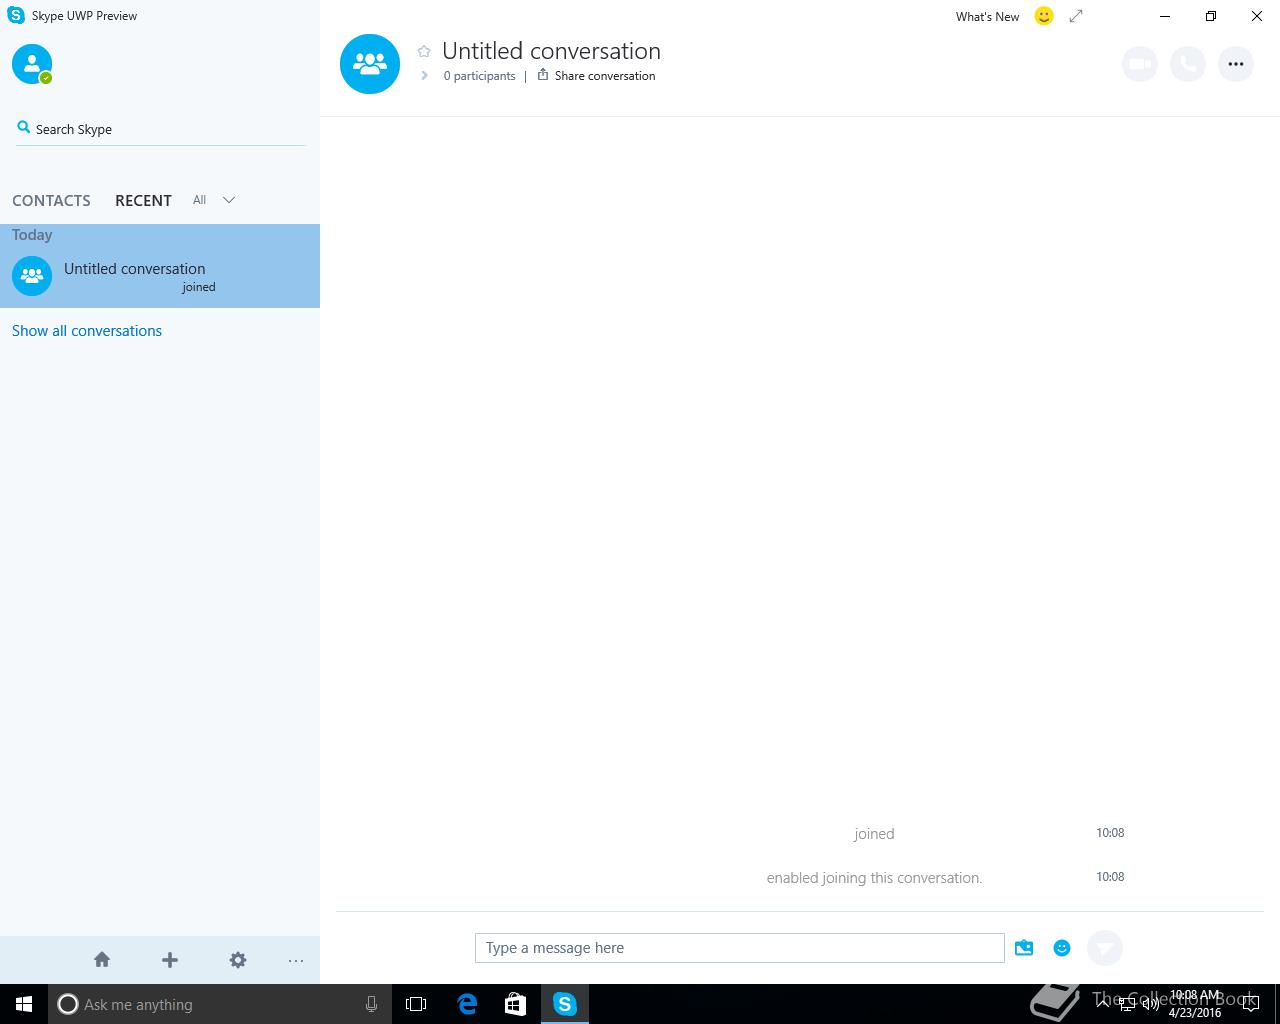Click the Today header in recent list
The image size is (1280, 1024).
click(32, 235)
